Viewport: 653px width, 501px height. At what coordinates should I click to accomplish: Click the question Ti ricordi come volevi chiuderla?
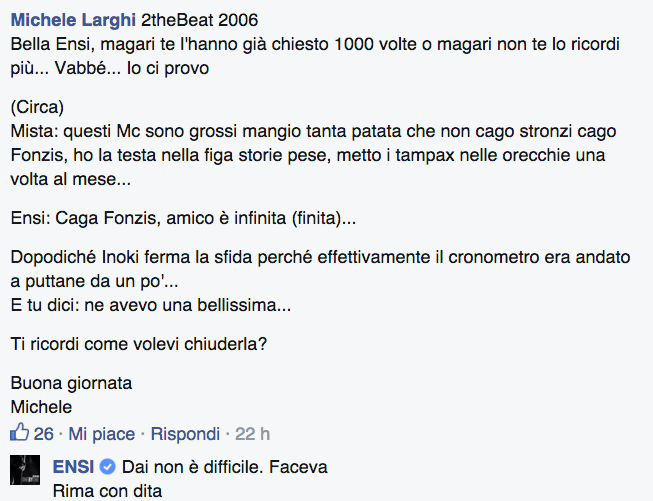(139, 344)
